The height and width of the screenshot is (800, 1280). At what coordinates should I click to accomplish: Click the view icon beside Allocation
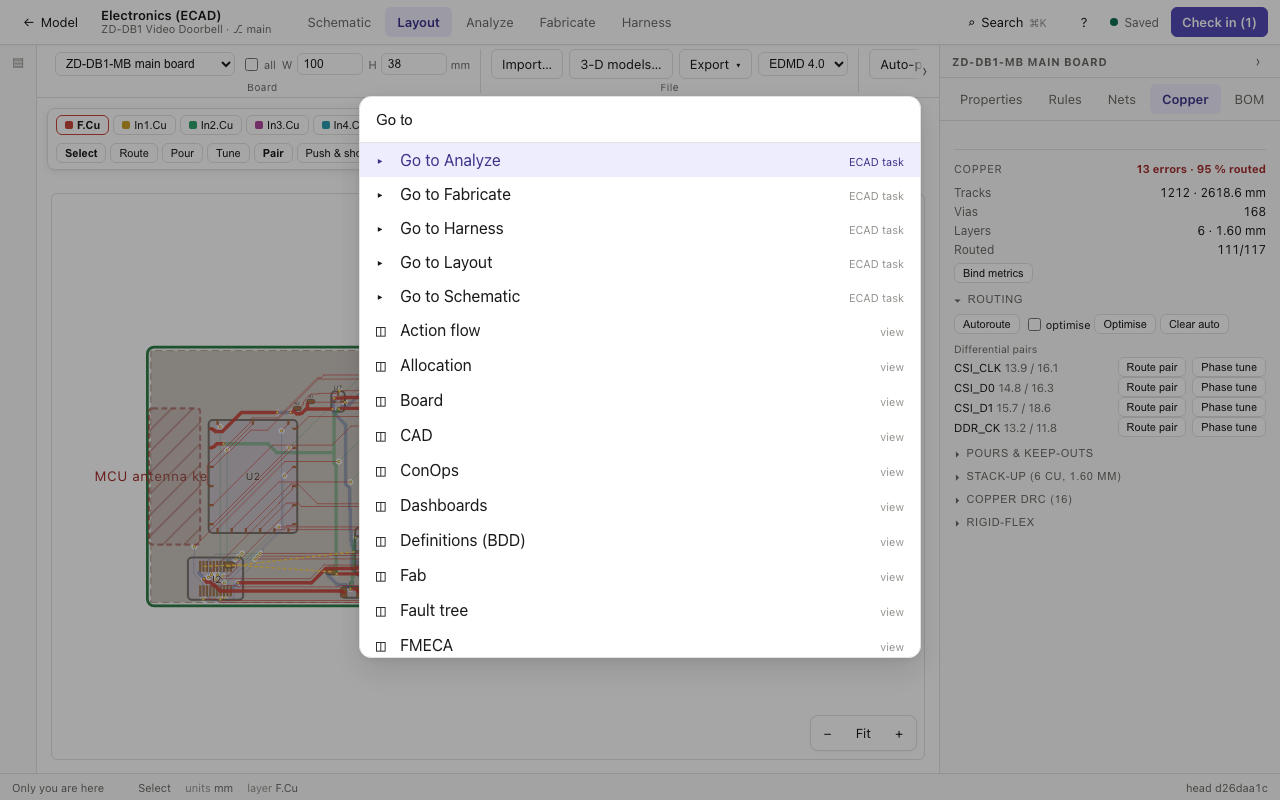(380, 366)
